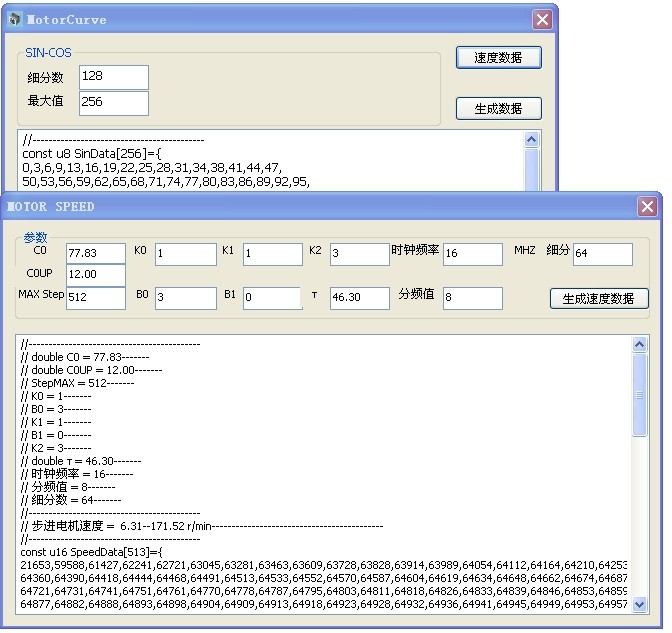The height and width of the screenshot is (633, 672).
Task: Click the 分频值 field showing 8
Action: 473,298
